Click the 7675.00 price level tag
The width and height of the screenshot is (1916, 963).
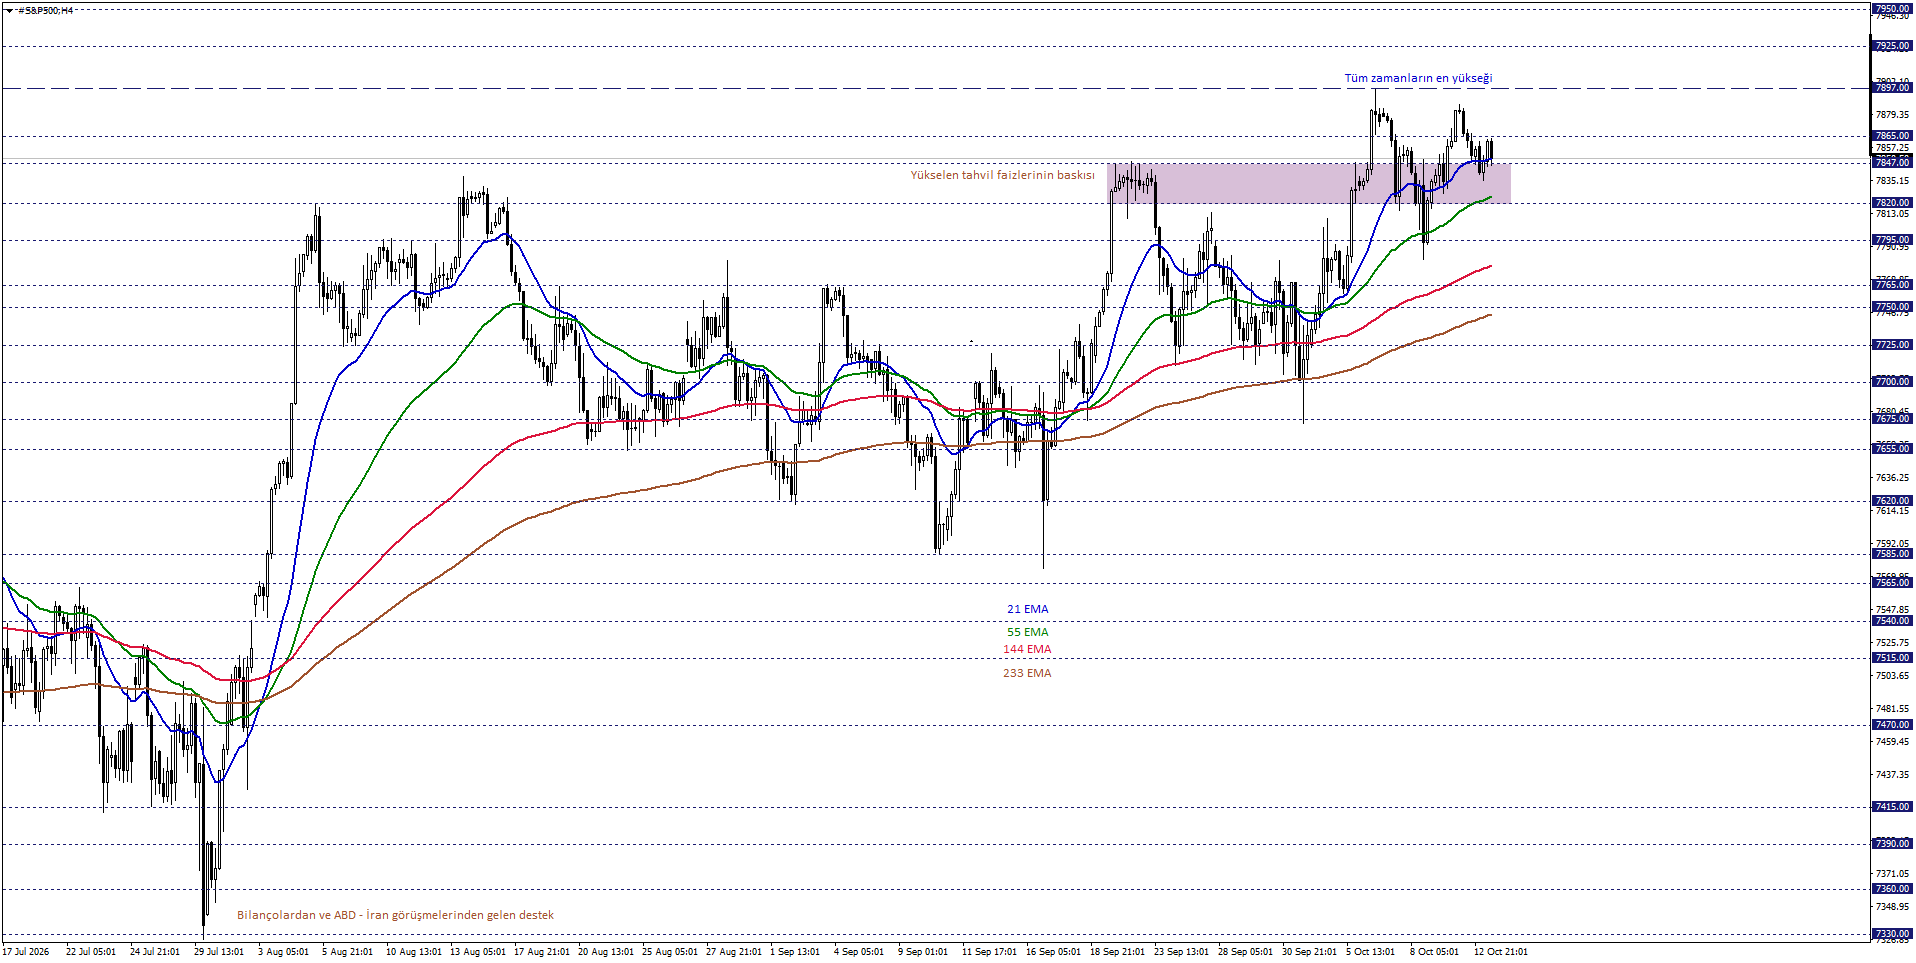click(1892, 419)
